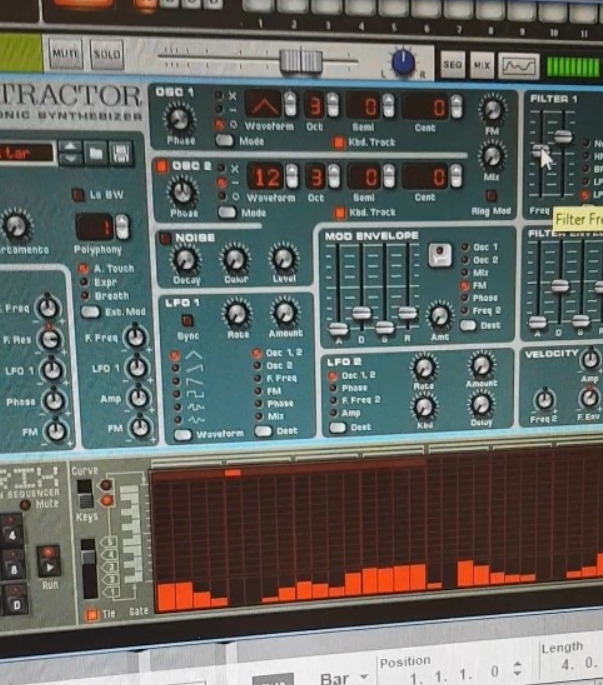603x685 pixels.
Task: Turn the Noise Color knob
Action: click(236, 259)
